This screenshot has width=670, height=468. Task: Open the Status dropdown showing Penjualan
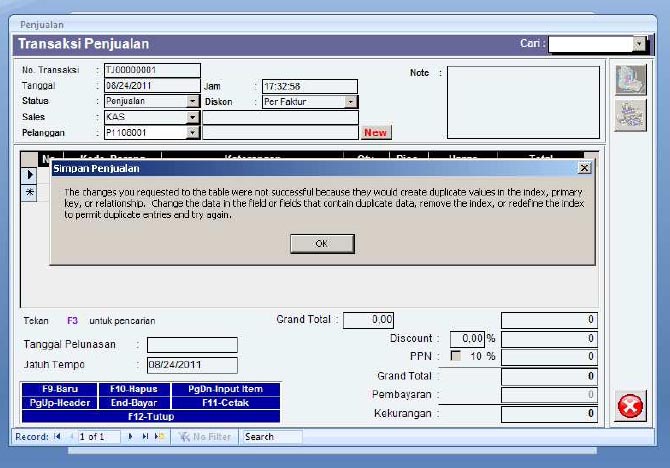(193, 101)
